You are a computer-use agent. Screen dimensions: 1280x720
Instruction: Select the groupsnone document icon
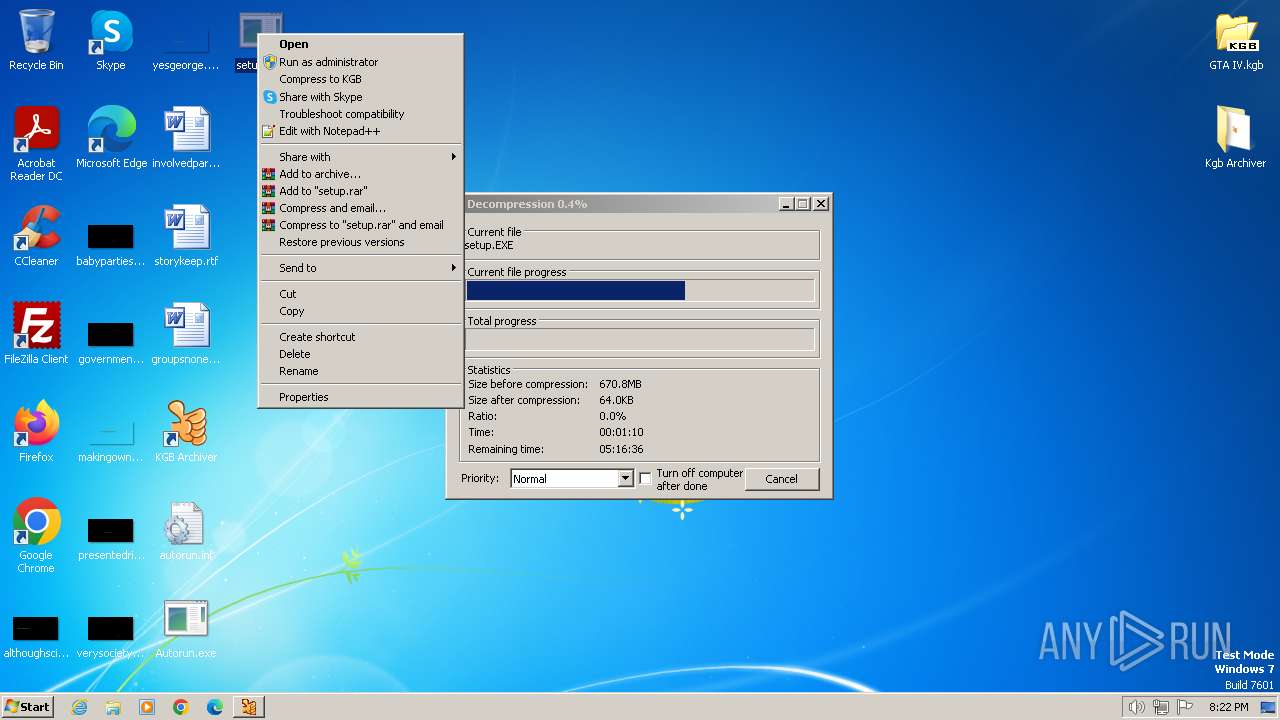[x=186, y=333]
